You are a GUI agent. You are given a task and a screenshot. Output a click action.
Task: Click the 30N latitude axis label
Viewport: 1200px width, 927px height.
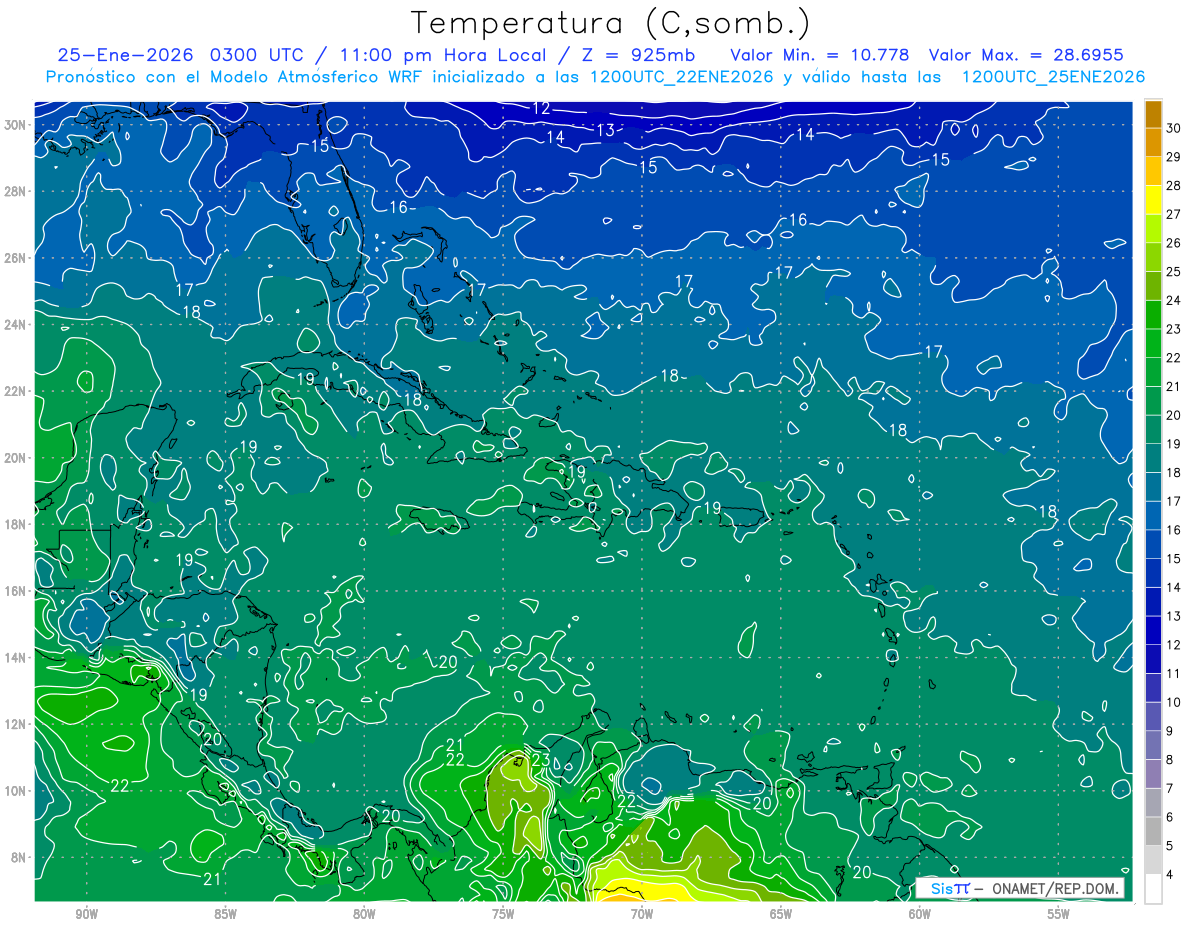coord(17,125)
